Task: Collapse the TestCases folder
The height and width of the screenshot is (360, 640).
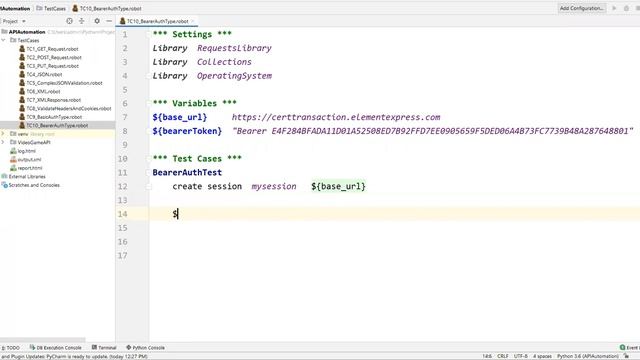Action: coord(3,40)
